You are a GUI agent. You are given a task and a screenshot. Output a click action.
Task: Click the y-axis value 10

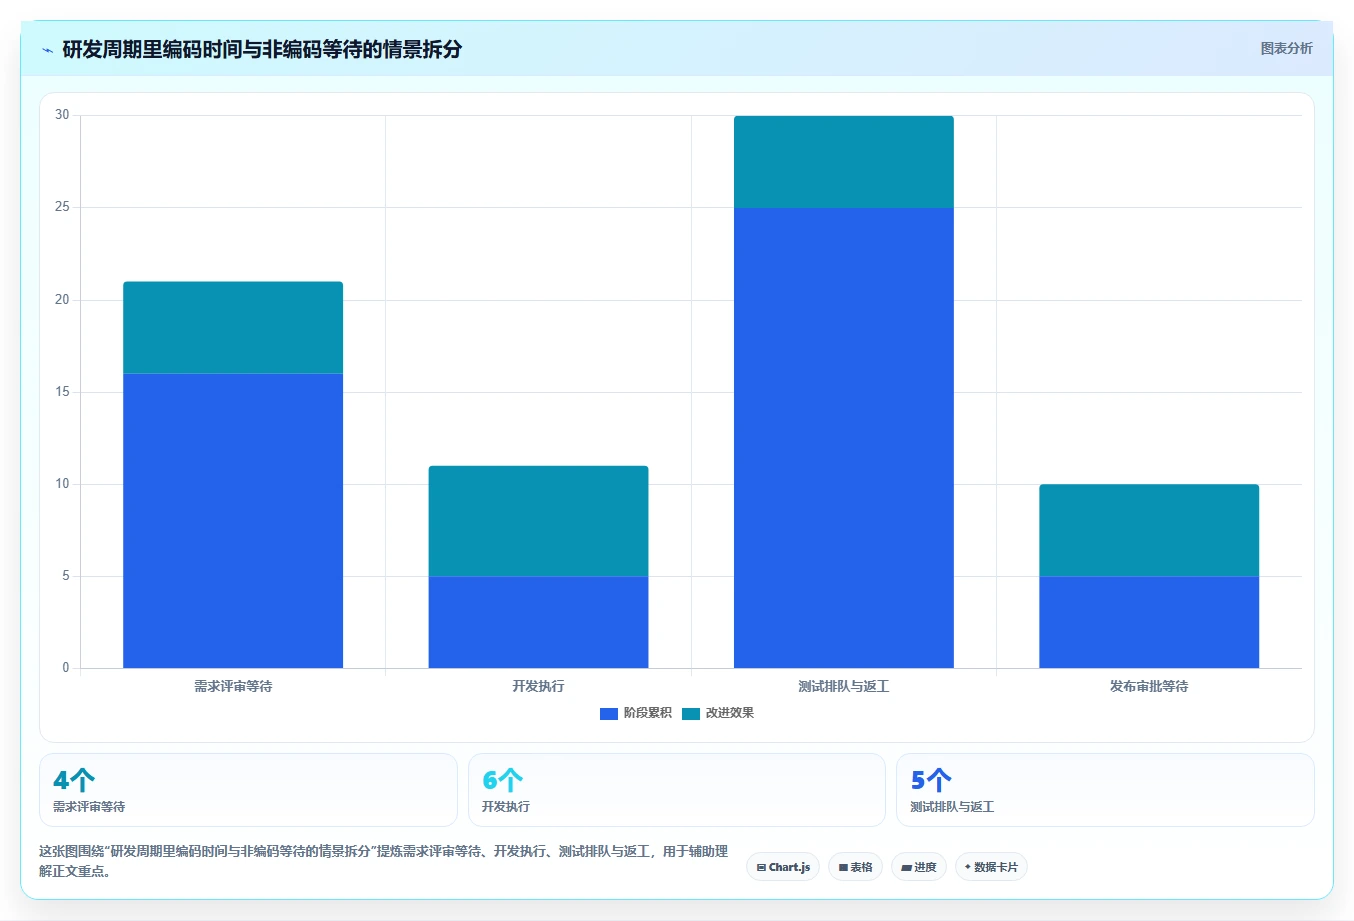pos(63,484)
